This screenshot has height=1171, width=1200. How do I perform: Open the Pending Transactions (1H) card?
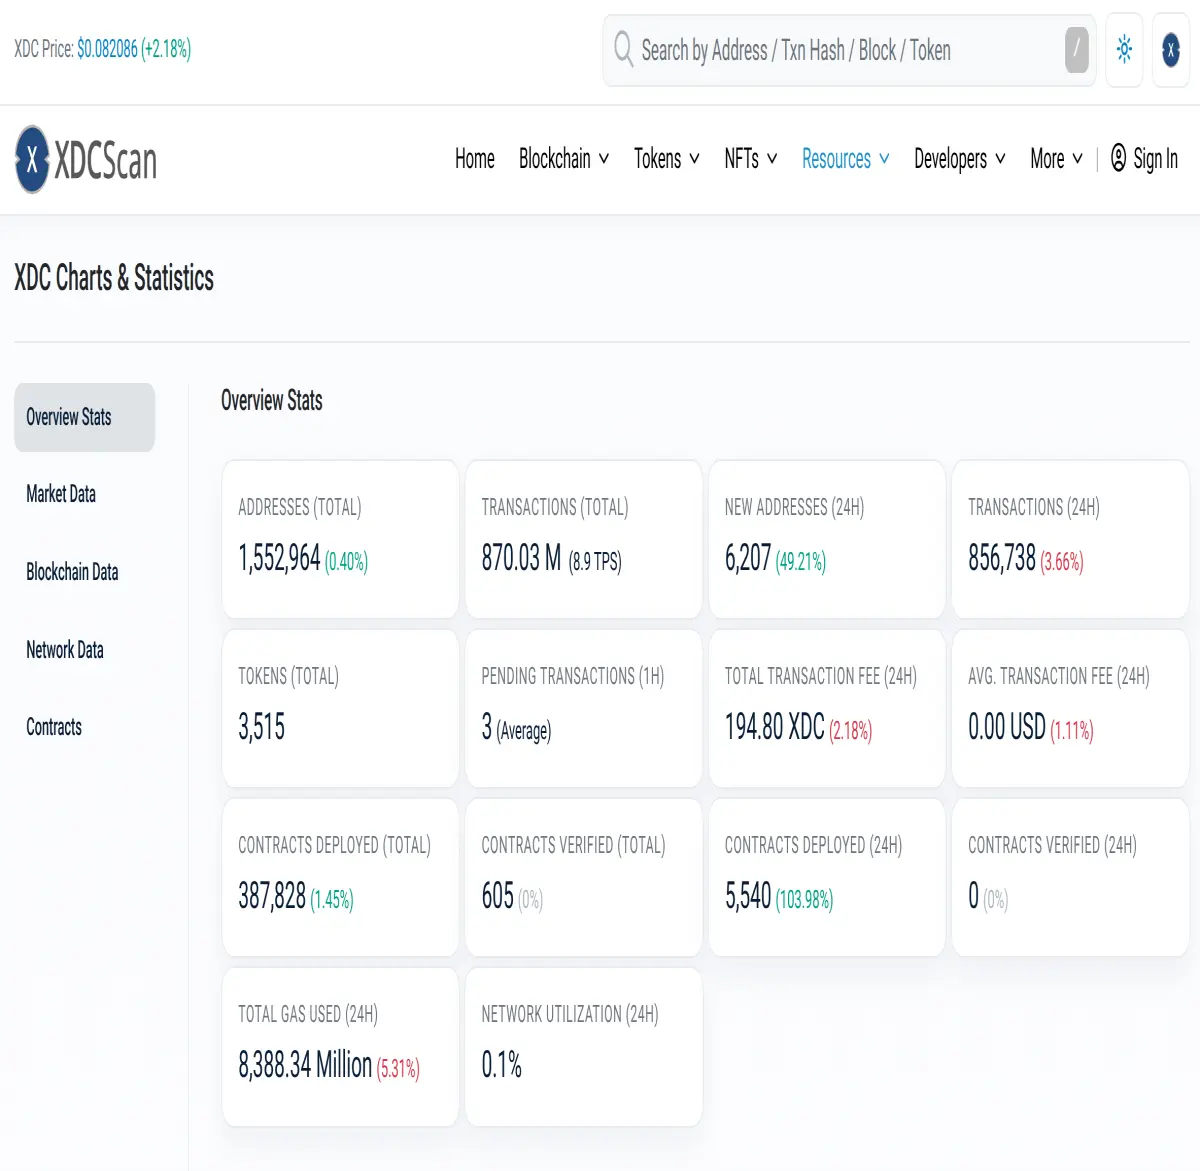(x=584, y=708)
